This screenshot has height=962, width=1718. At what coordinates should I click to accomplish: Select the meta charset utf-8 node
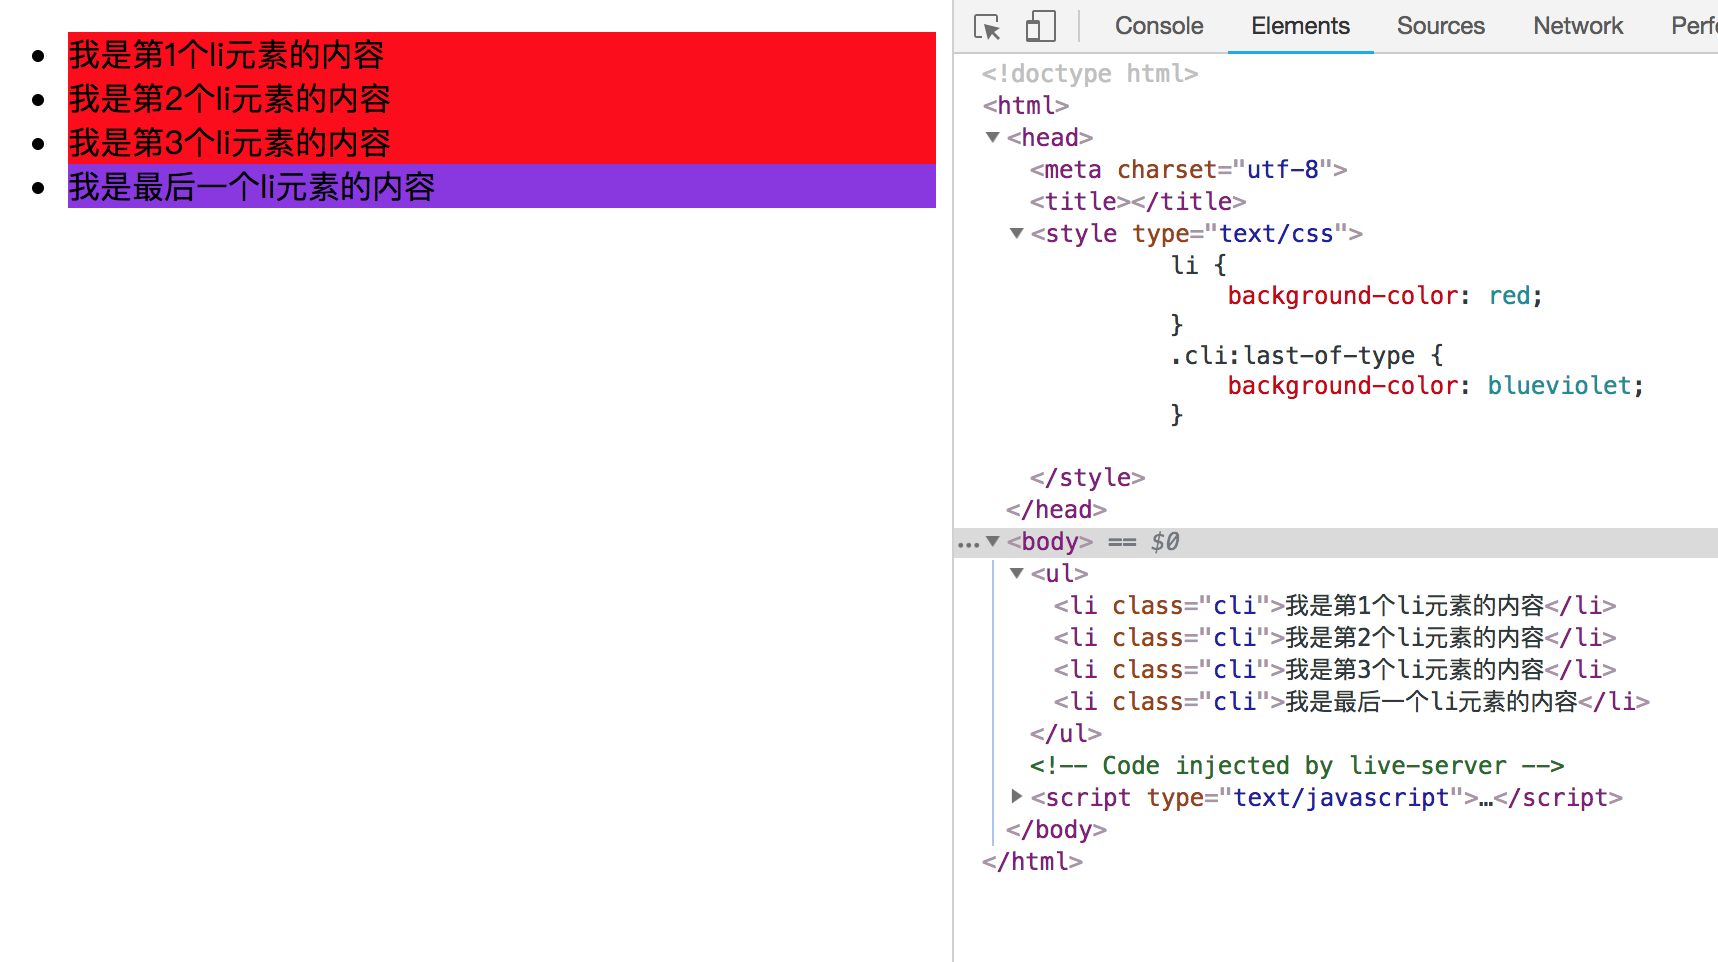tap(1189, 169)
